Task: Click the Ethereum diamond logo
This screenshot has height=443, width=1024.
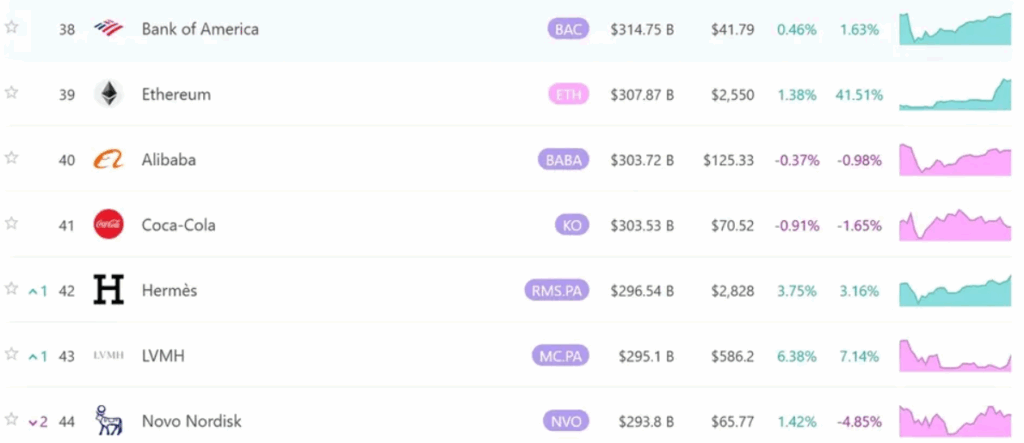Action: coord(108,94)
